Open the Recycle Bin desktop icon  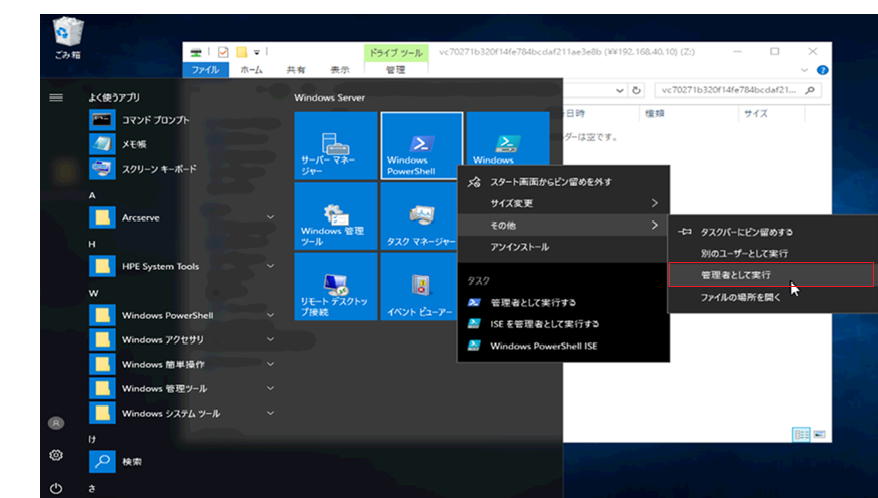click(x=68, y=37)
